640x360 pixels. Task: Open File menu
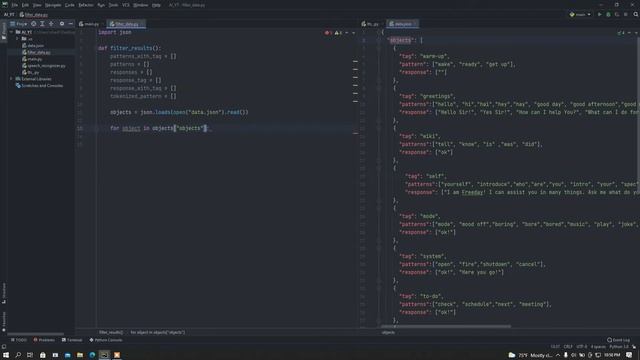coord(15,5)
